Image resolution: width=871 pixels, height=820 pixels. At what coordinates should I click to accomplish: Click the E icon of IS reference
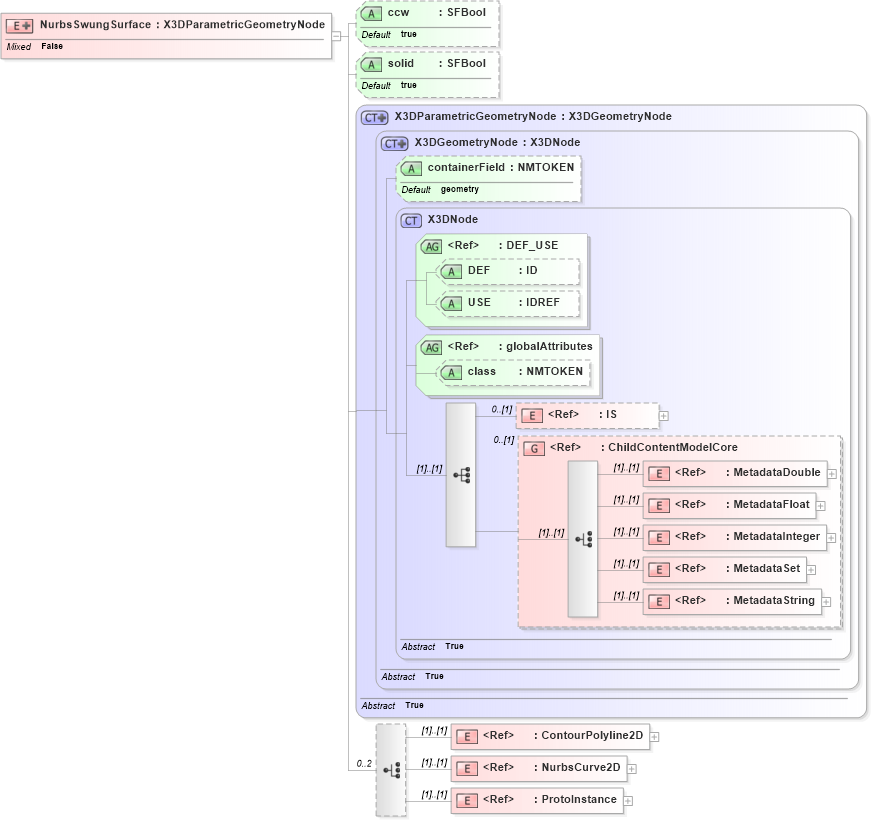(x=532, y=416)
